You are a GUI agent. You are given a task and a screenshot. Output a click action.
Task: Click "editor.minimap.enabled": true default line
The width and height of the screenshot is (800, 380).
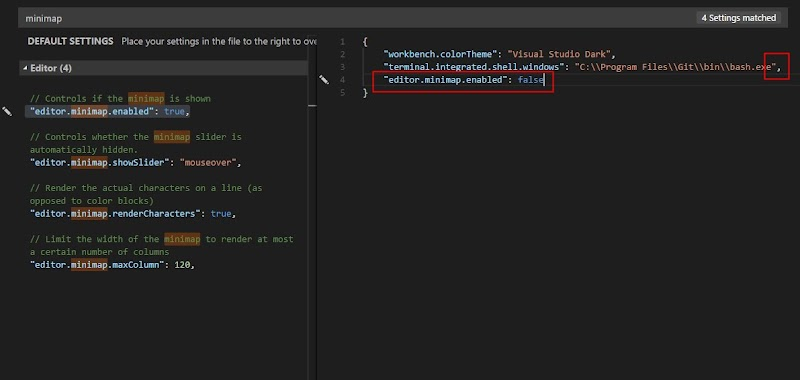coord(110,111)
